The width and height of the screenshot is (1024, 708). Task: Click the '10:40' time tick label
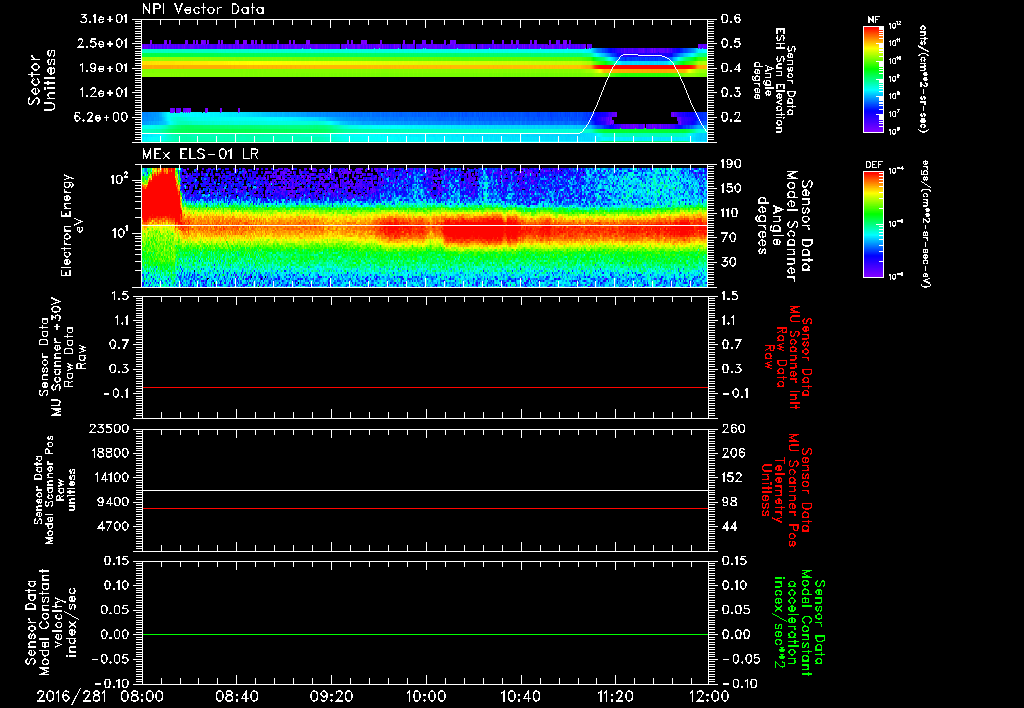coord(520,696)
